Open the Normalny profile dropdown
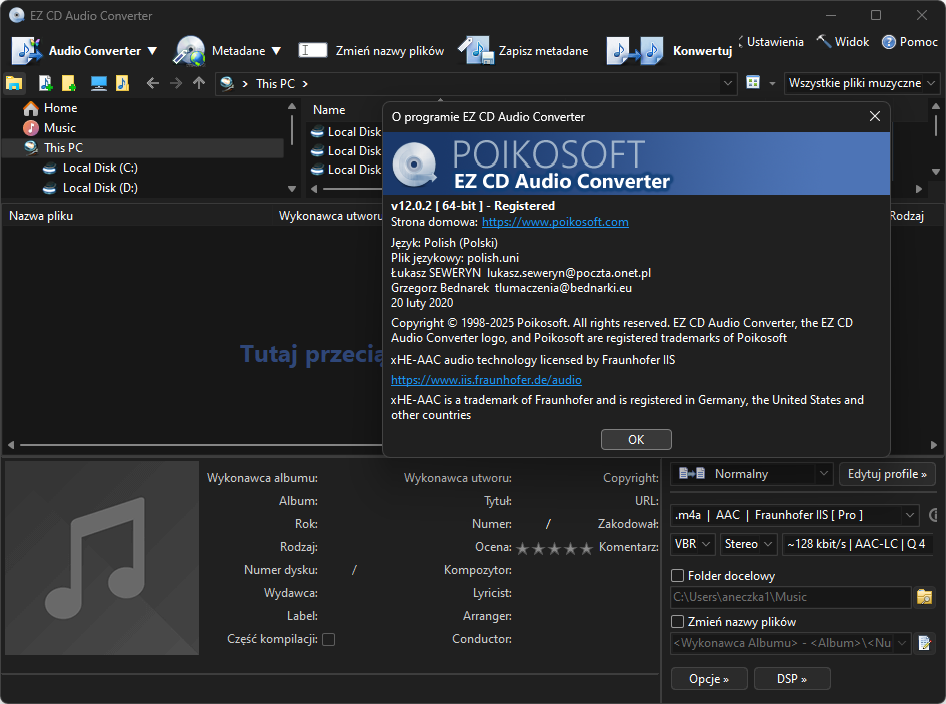The height and width of the screenshot is (704, 946). pyautogui.click(x=752, y=474)
